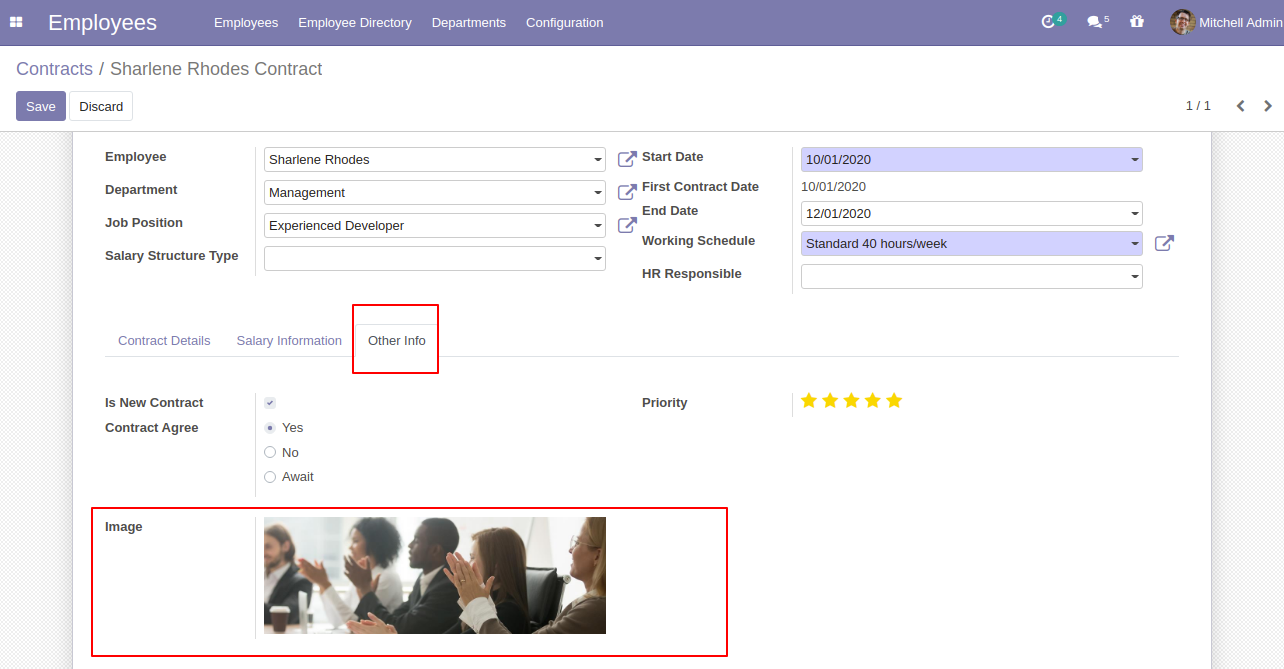Image resolution: width=1284 pixels, height=669 pixels.
Task: Select No for Contract Agree
Action: pos(270,452)
